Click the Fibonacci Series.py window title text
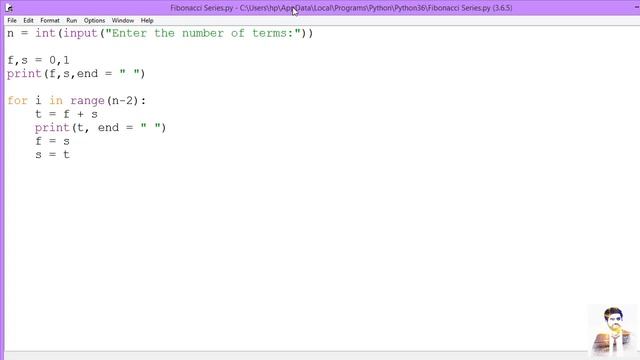The height and width of the screenshot is (360, 640). (x=341, y=8)
